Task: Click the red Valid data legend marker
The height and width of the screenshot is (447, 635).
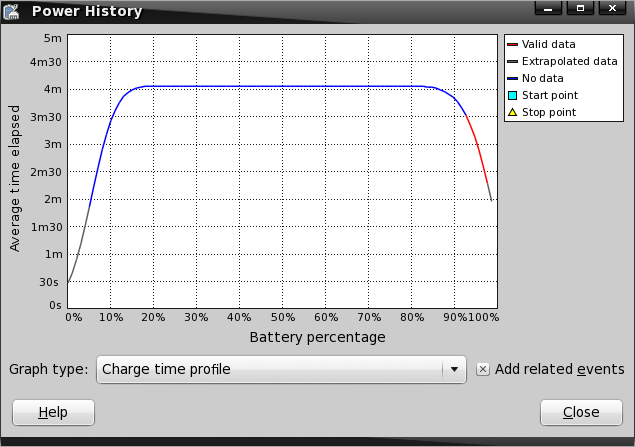Action: [512, 44]
